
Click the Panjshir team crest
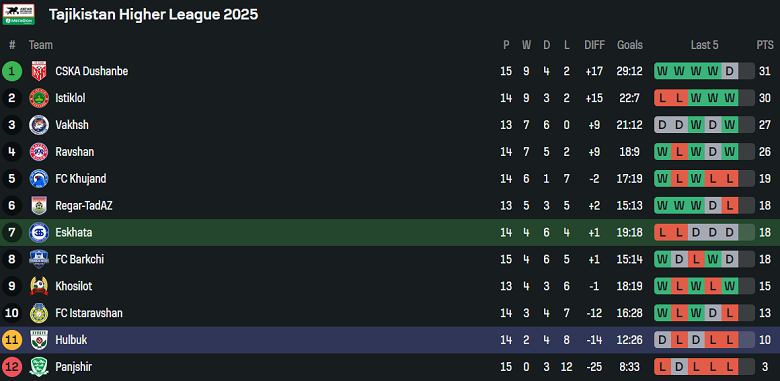coord(39,367)
